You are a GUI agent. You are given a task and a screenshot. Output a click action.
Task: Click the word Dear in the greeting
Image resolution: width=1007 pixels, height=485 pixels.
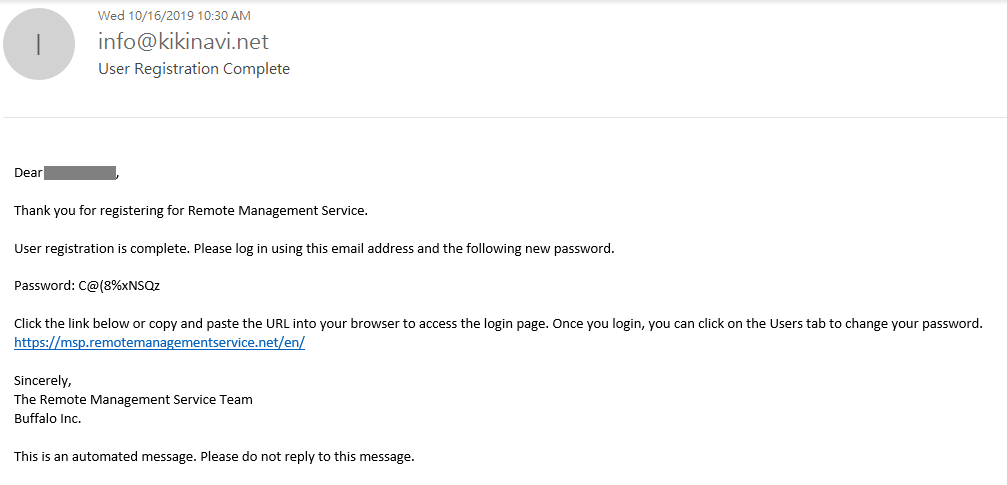(28, 173)
